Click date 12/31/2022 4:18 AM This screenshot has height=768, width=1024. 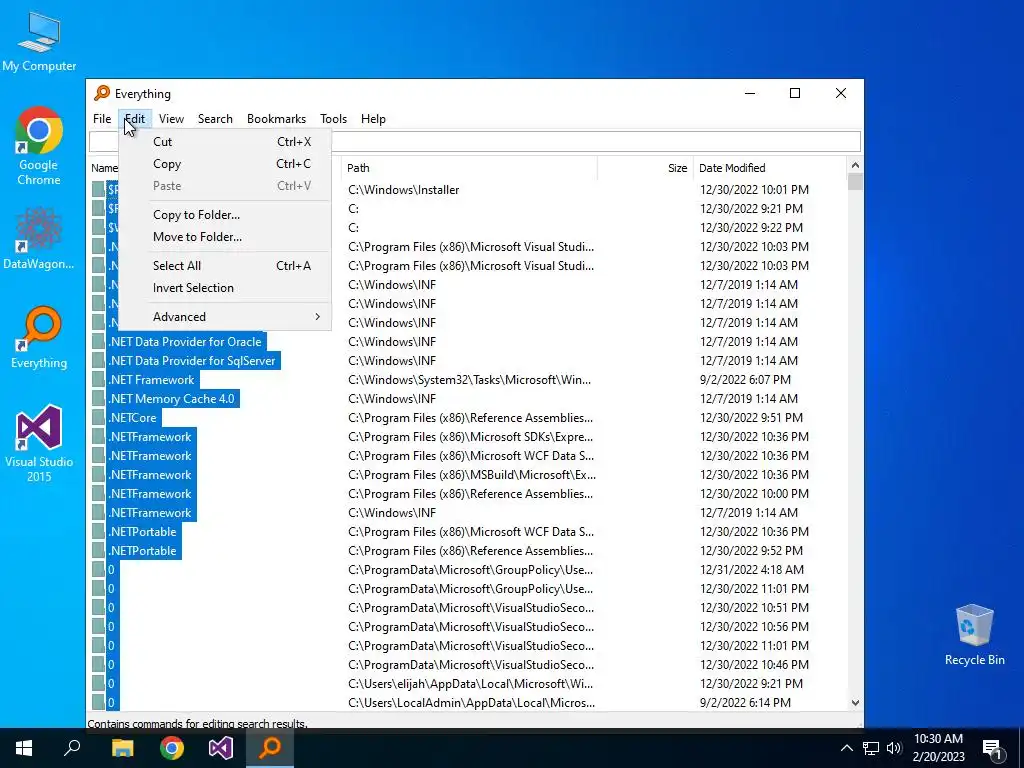pos(752,569)
